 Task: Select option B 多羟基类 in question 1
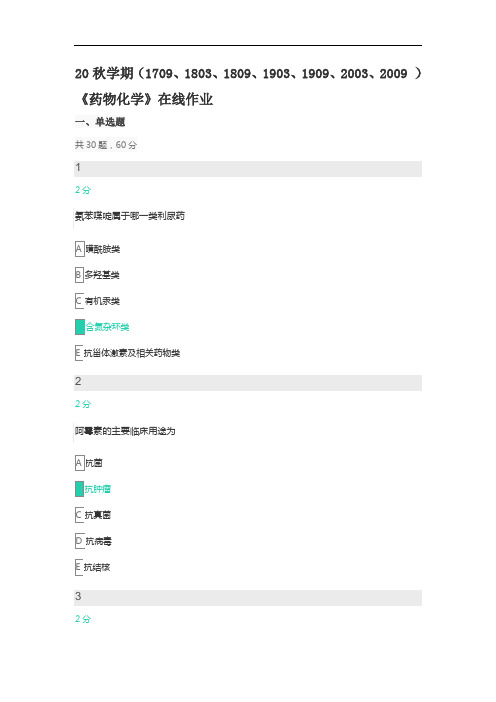[97, 275]
